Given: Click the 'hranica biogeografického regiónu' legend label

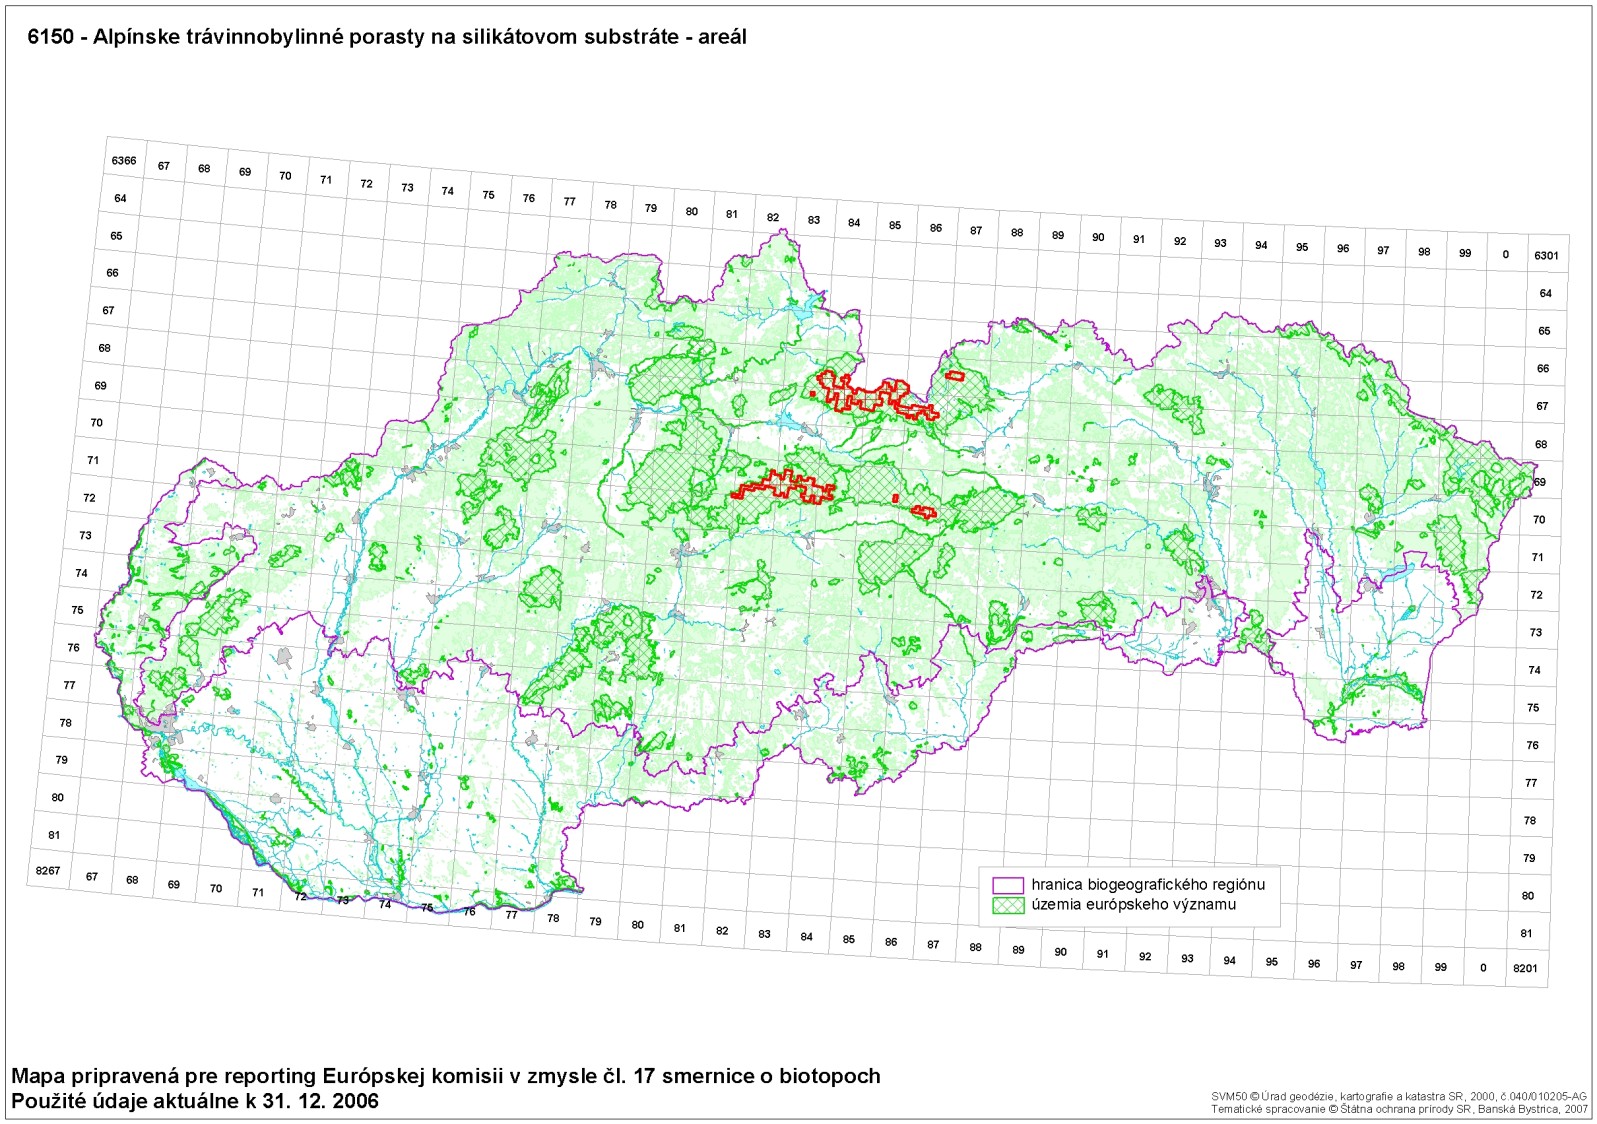Looking at the screenshot, I should [1148, 885].
